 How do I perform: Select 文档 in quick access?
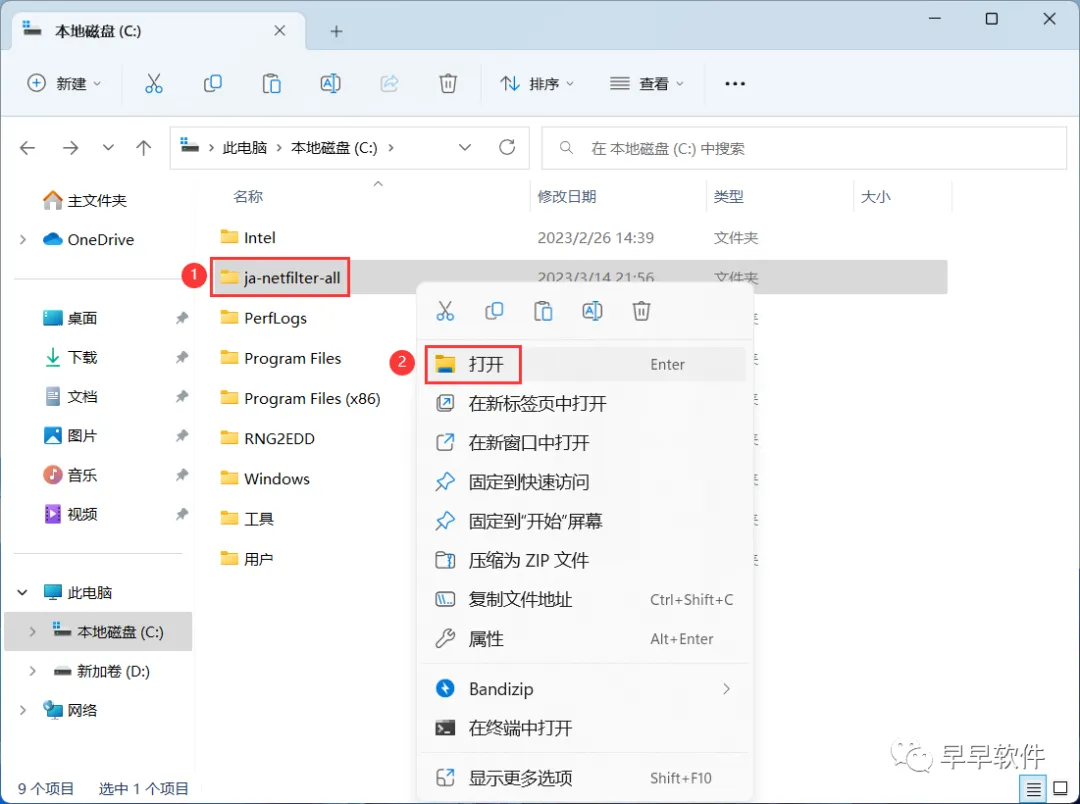[71, 397]
